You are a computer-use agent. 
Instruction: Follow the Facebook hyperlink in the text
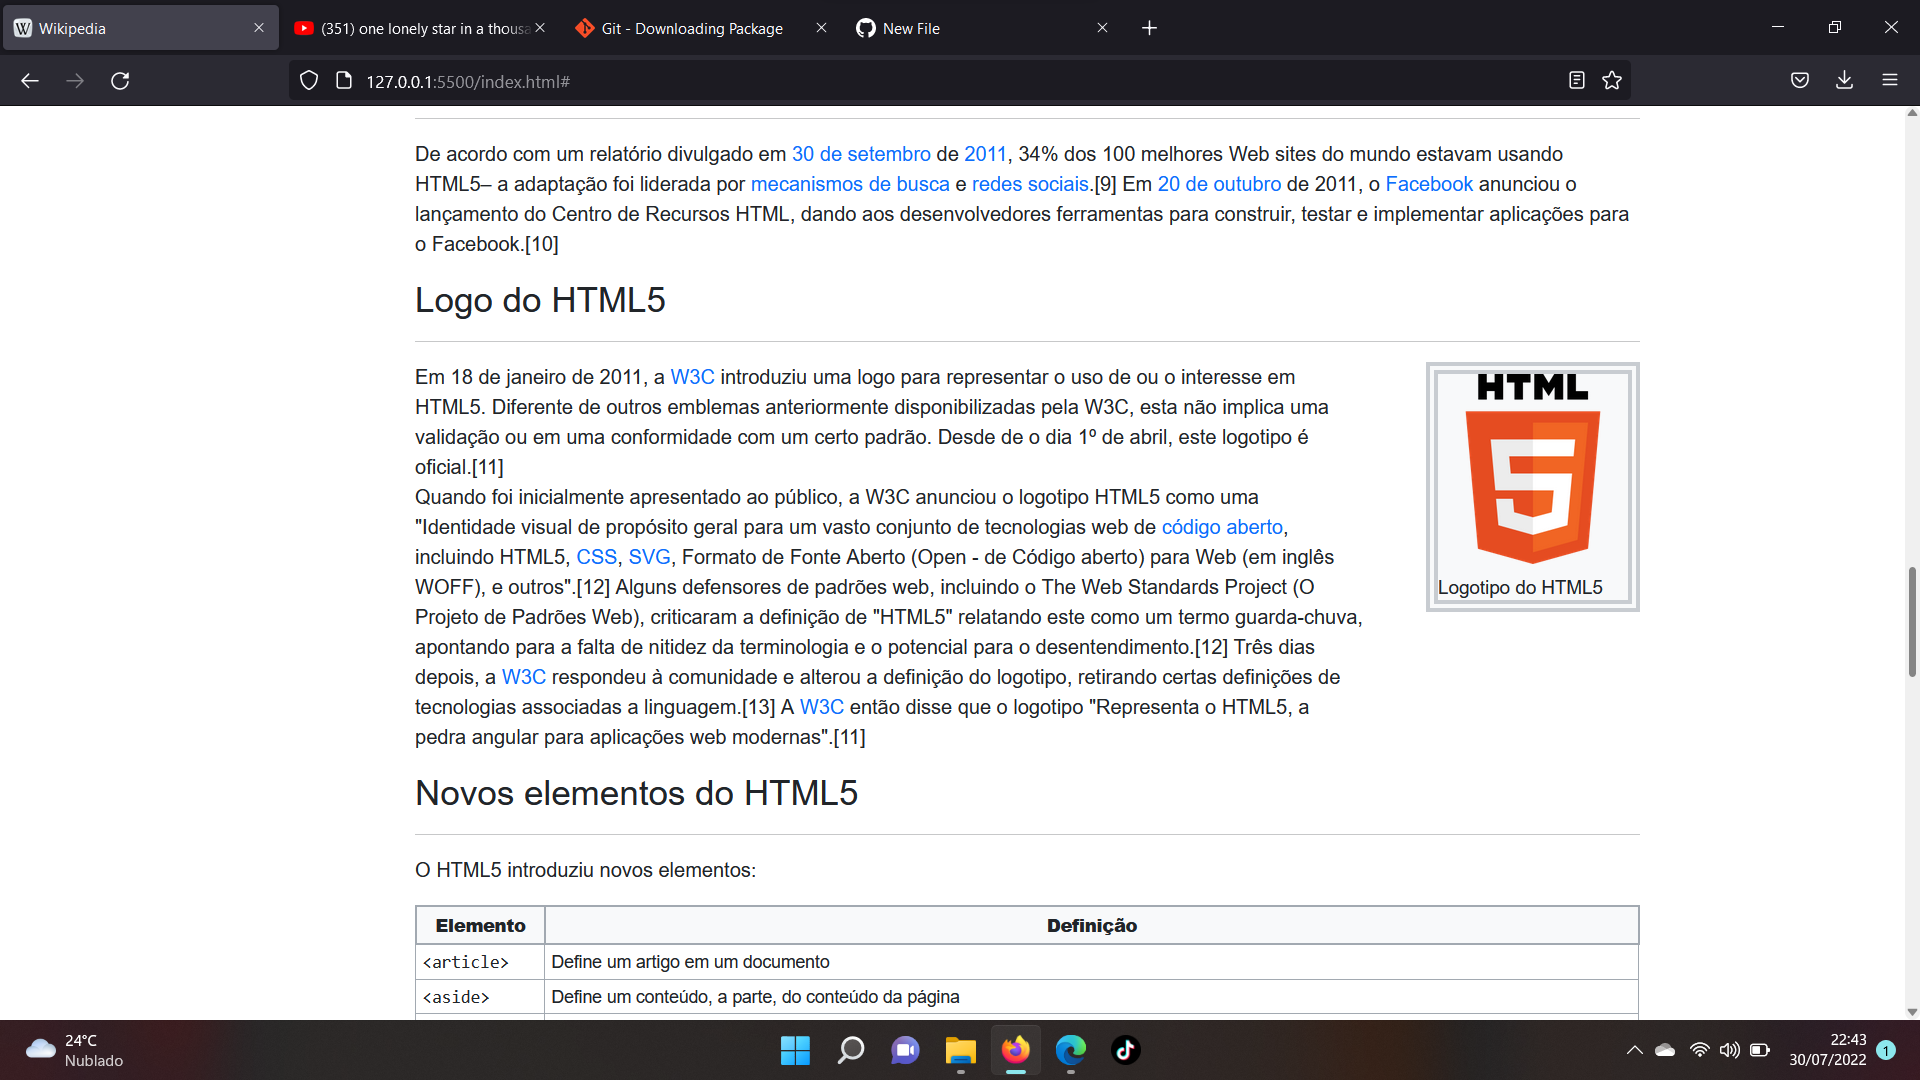tap(1430, 184)
